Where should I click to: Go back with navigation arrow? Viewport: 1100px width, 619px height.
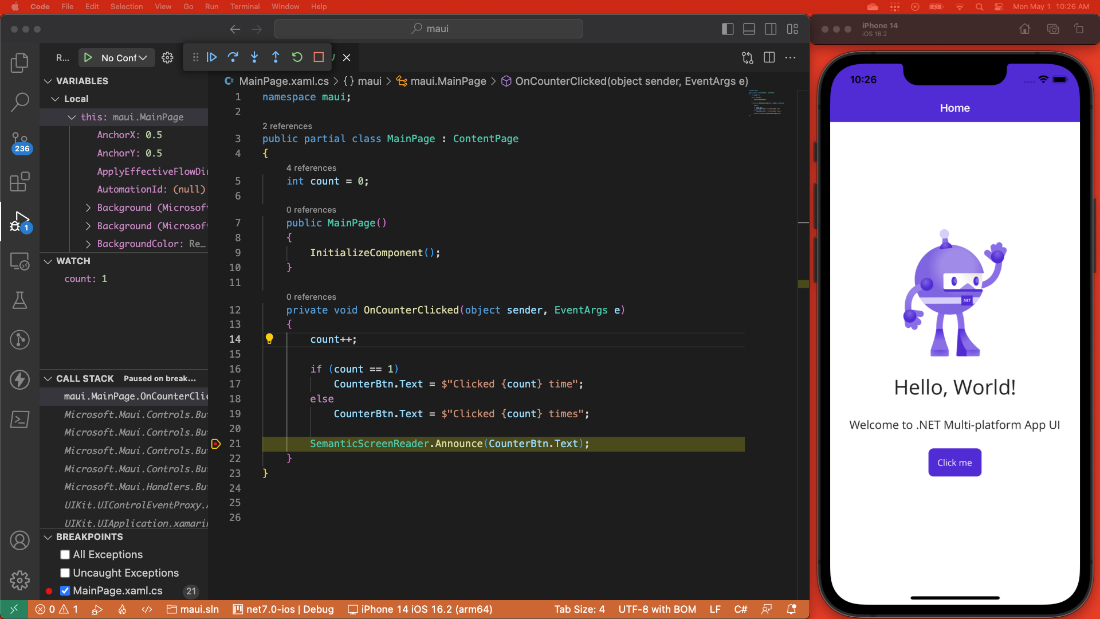[235, 29]
